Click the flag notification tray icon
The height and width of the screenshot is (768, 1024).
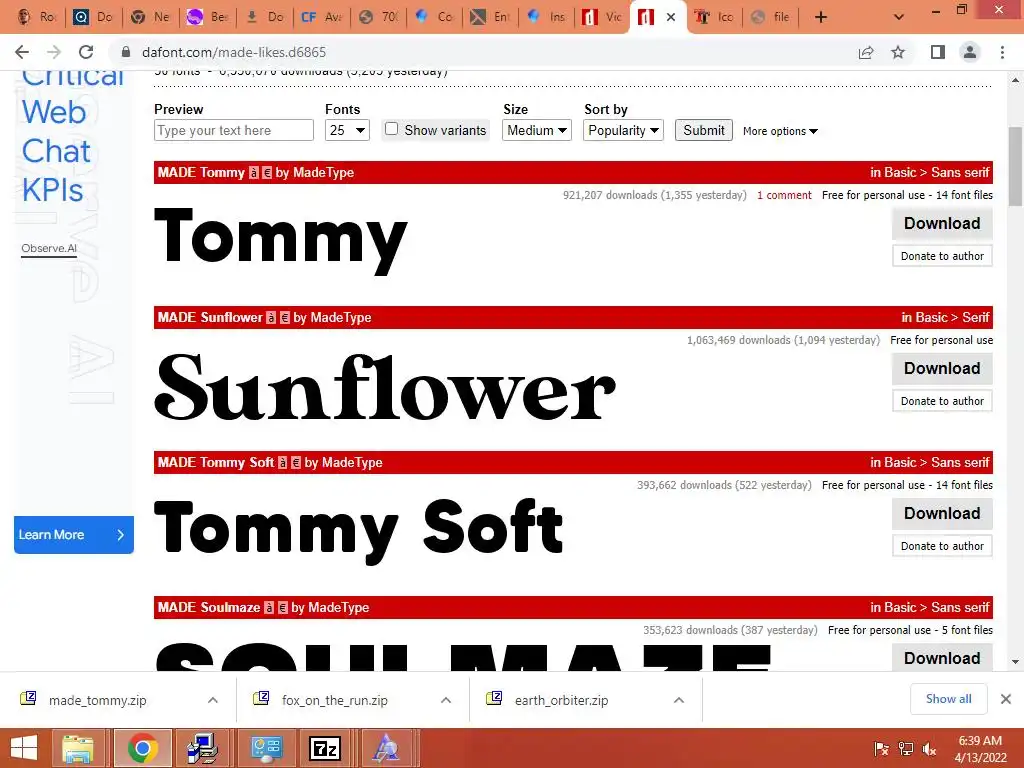pyautogui.click(x=881, y=749)
